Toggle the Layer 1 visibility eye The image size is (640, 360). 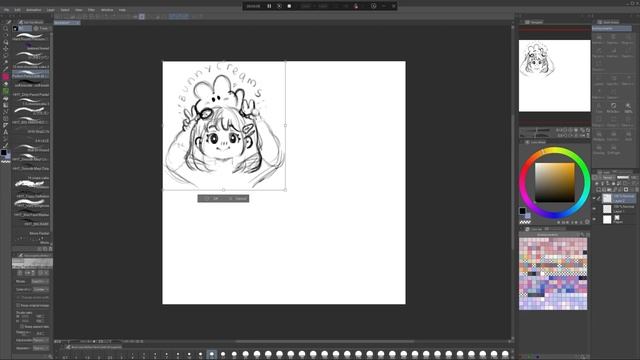594,209
